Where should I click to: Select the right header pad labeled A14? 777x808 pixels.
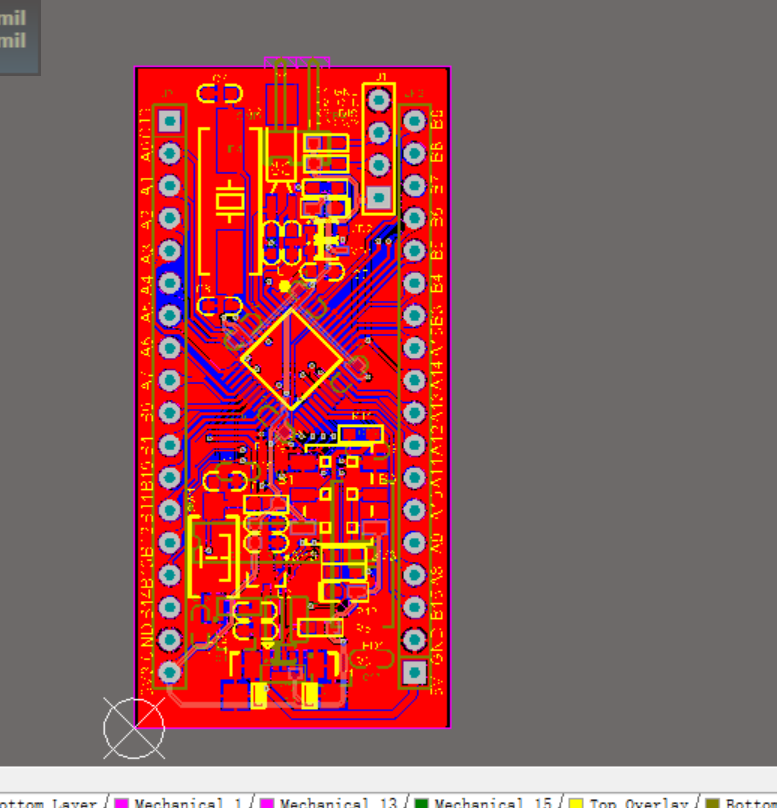click(414, 380)
